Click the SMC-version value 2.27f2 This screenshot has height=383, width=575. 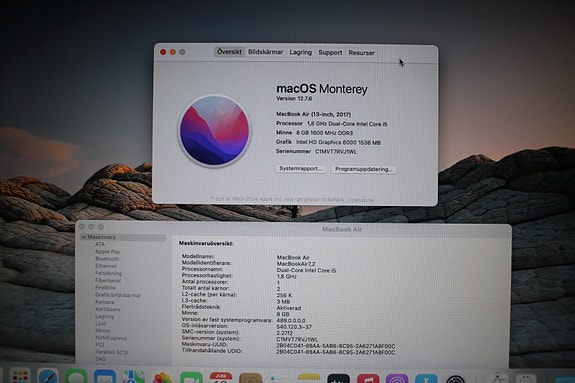click(x=285, y=333)
